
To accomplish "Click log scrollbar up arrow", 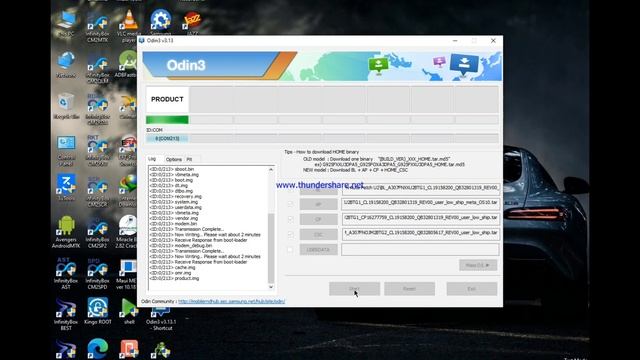I will coord(271,169).
